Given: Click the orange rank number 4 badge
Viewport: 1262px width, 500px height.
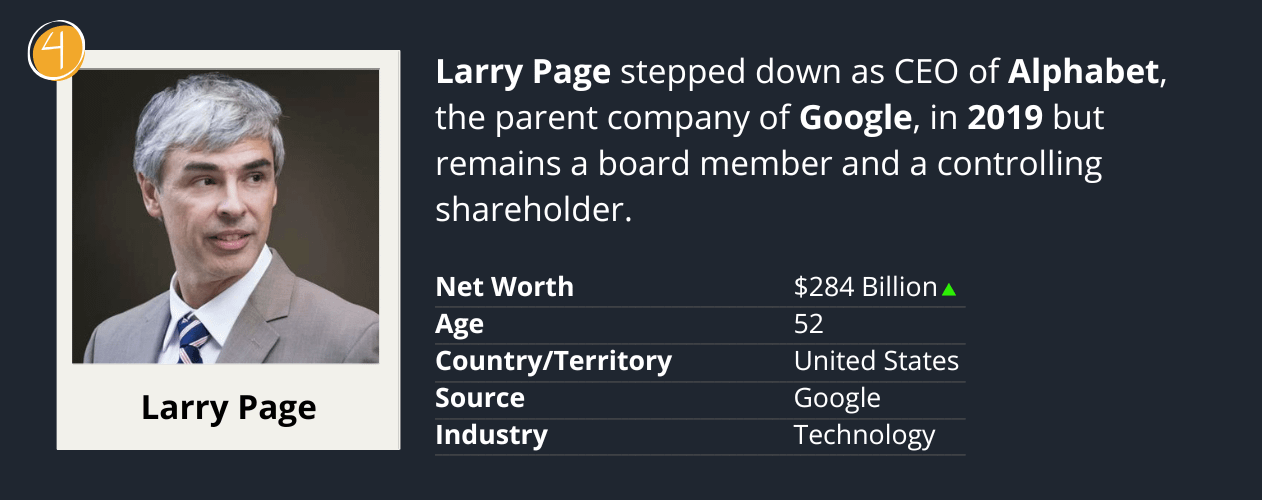Looking at the screenshot, I should pyautogui.click(x=57, y=50).
